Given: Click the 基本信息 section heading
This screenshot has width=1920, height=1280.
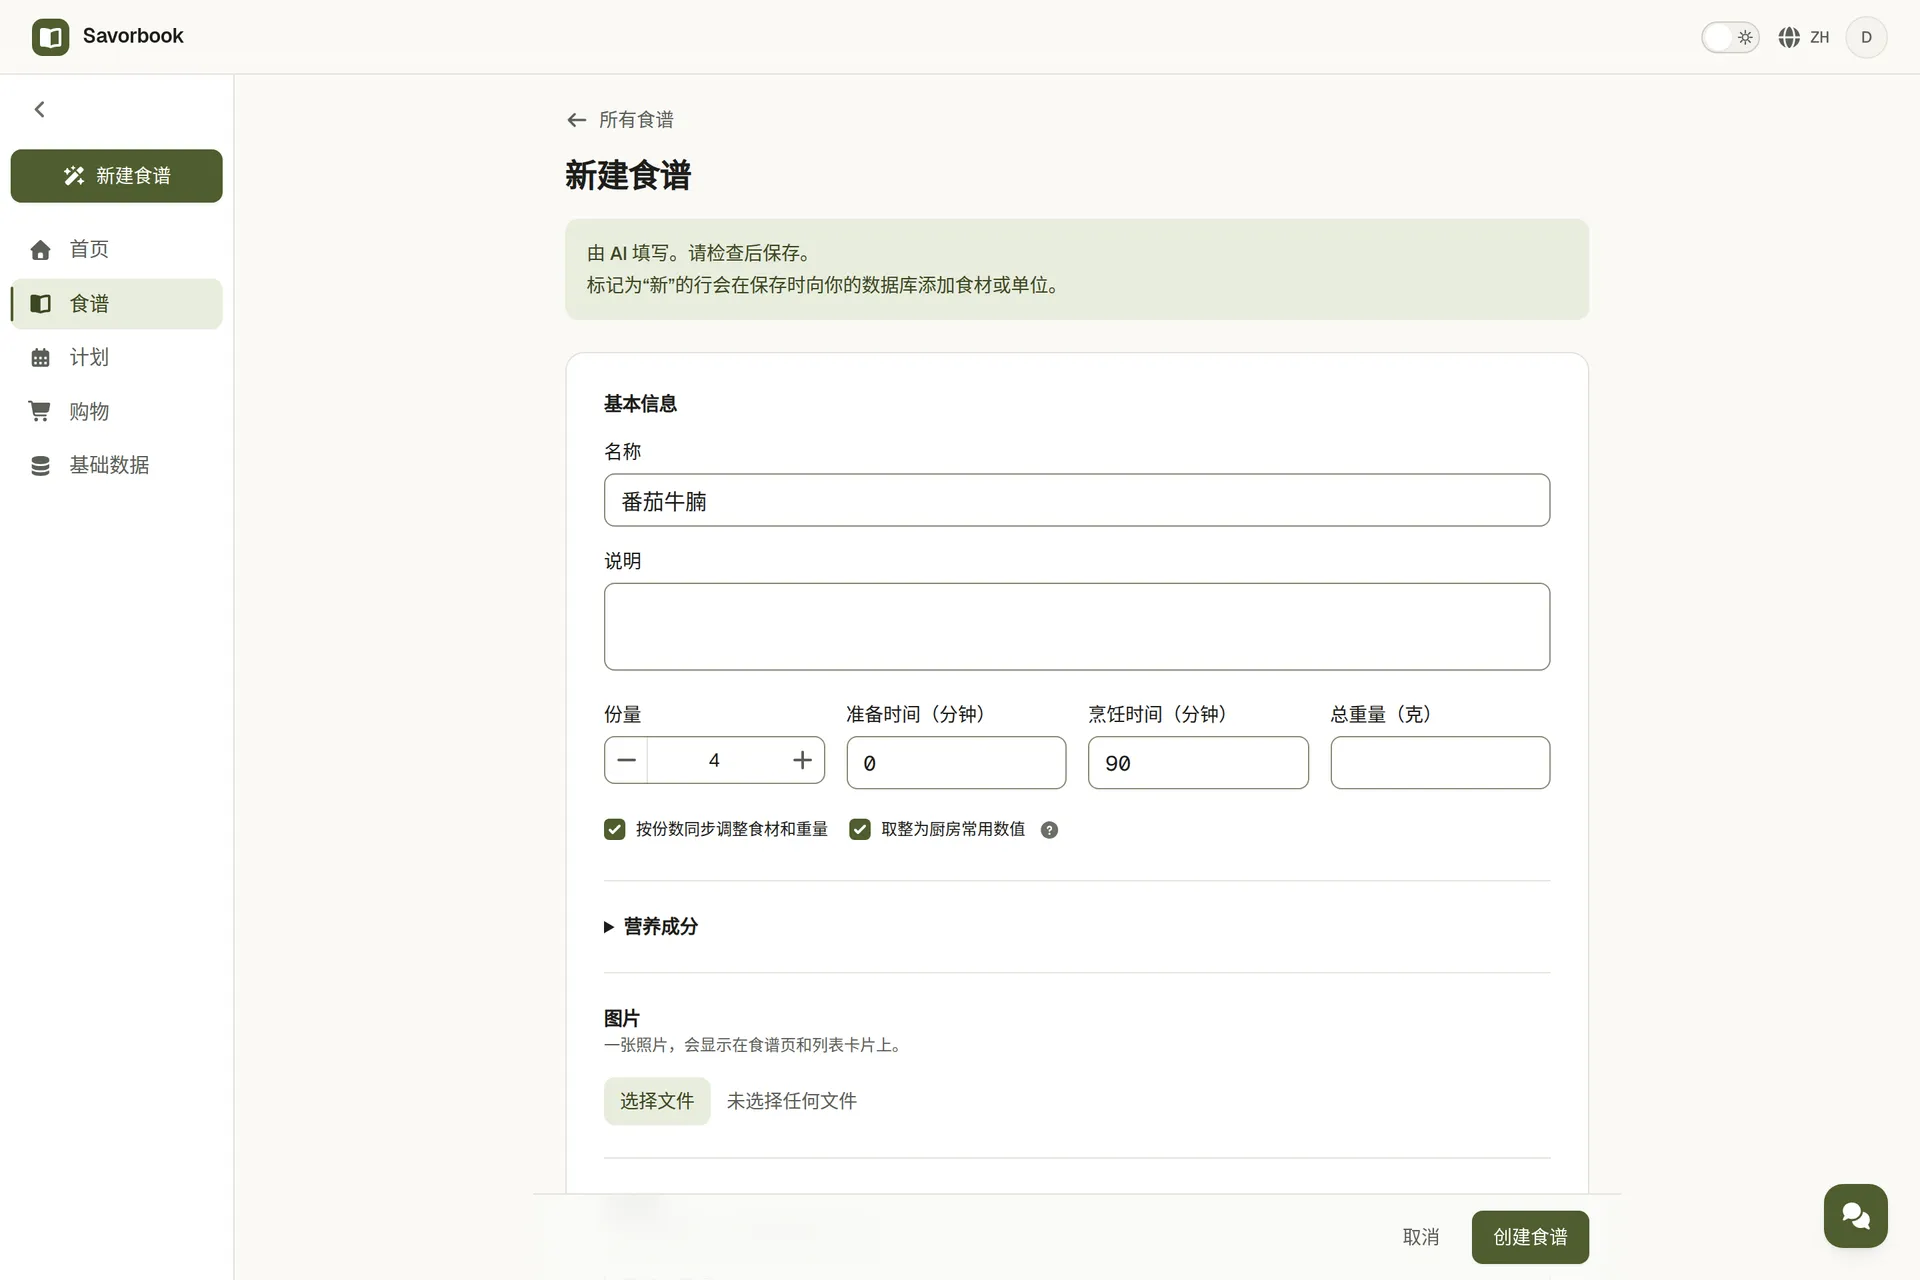Looking at the screenshot, I should point(641,404).
